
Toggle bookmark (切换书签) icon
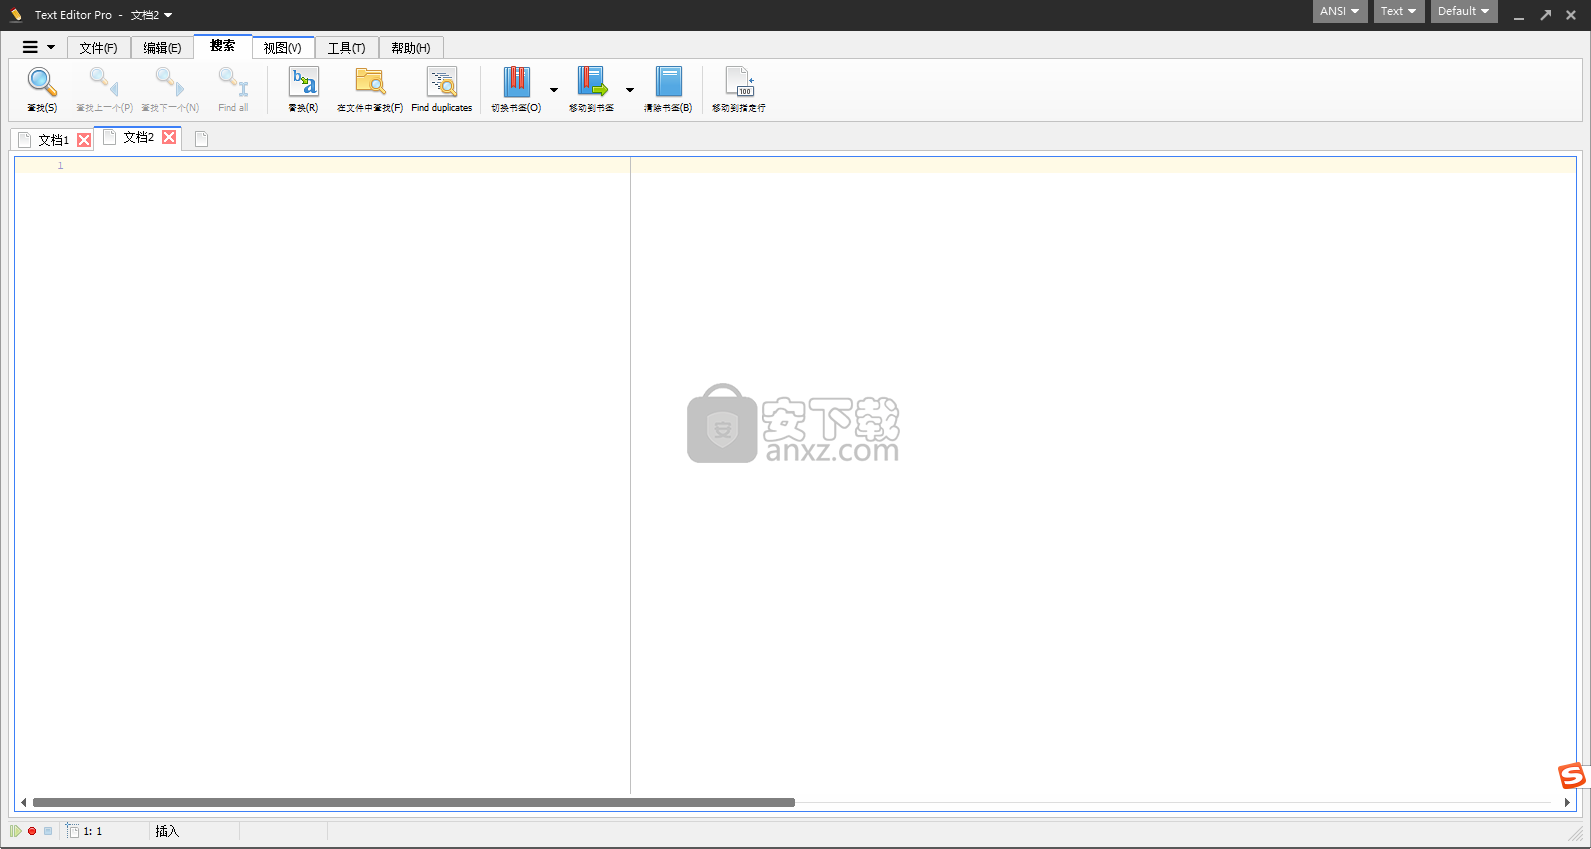[516, 82]
